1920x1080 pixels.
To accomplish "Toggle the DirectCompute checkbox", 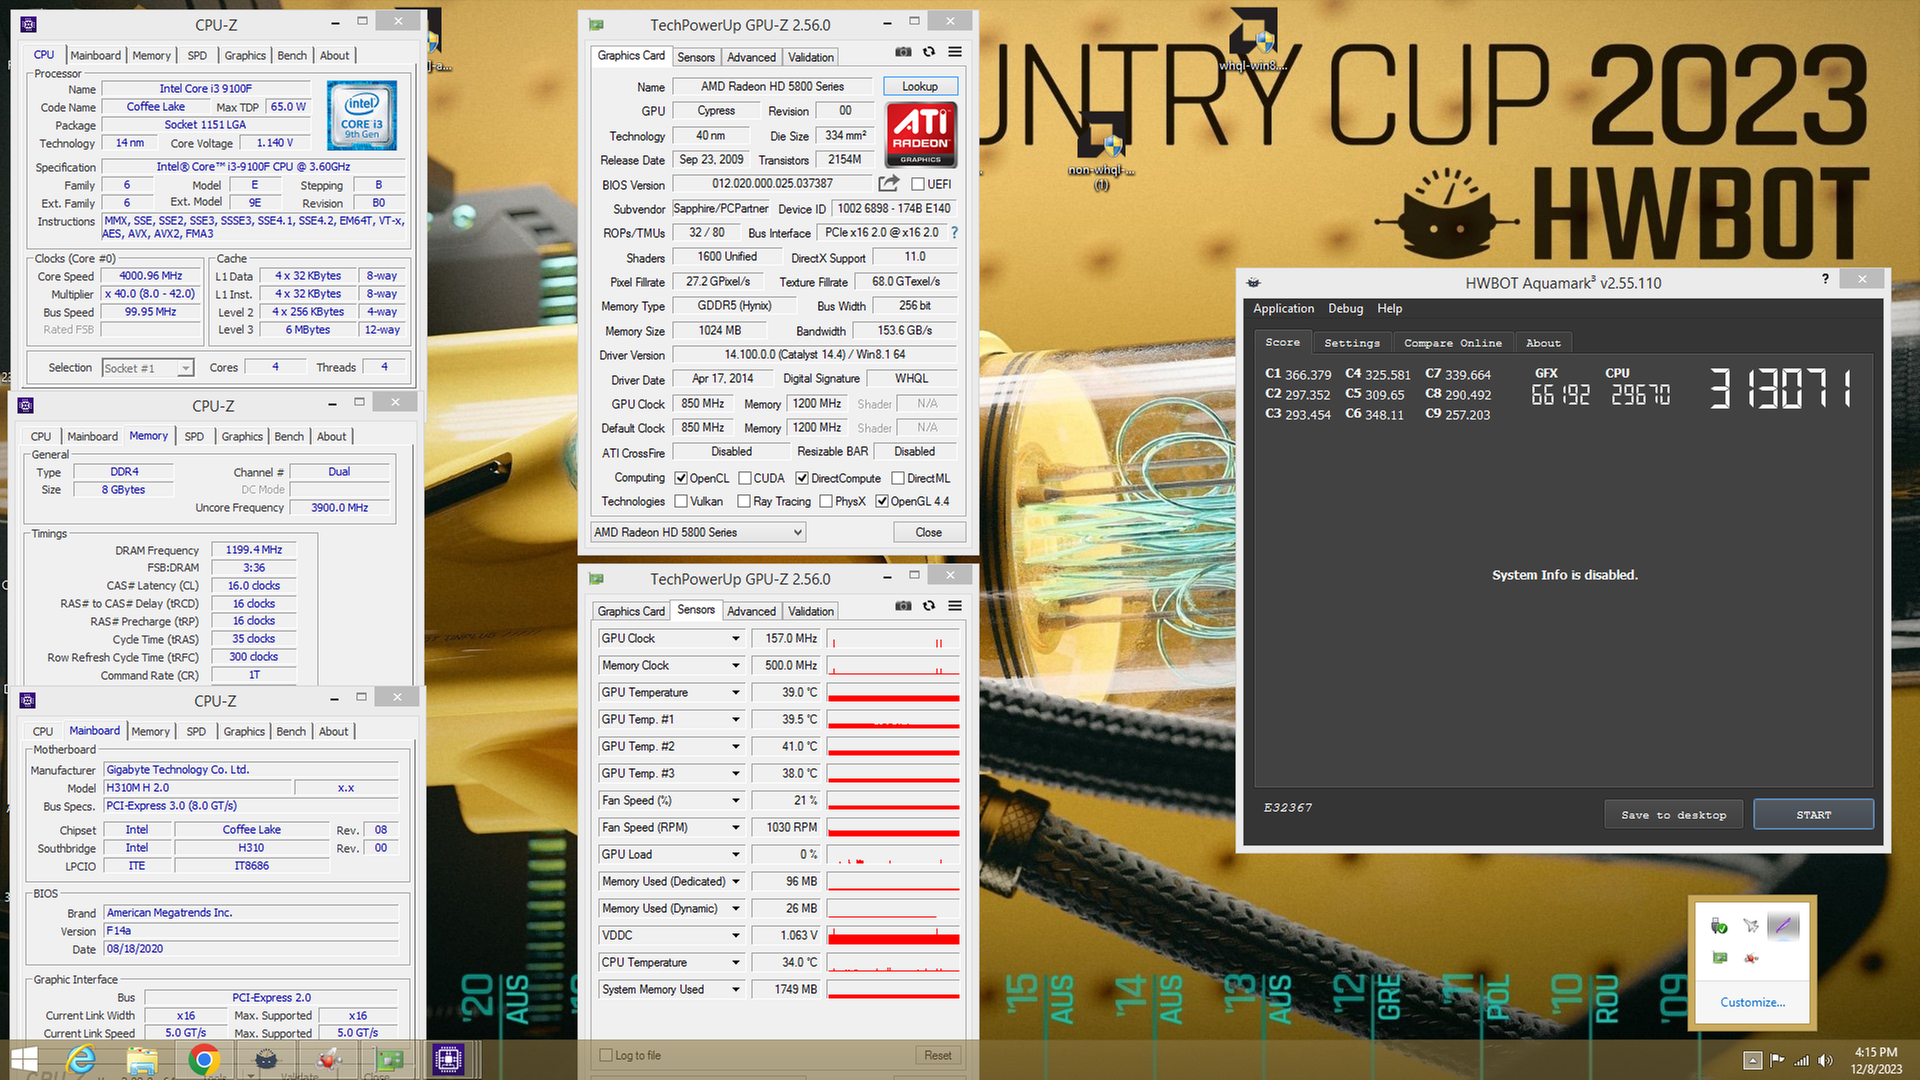I will click(802, 478).
